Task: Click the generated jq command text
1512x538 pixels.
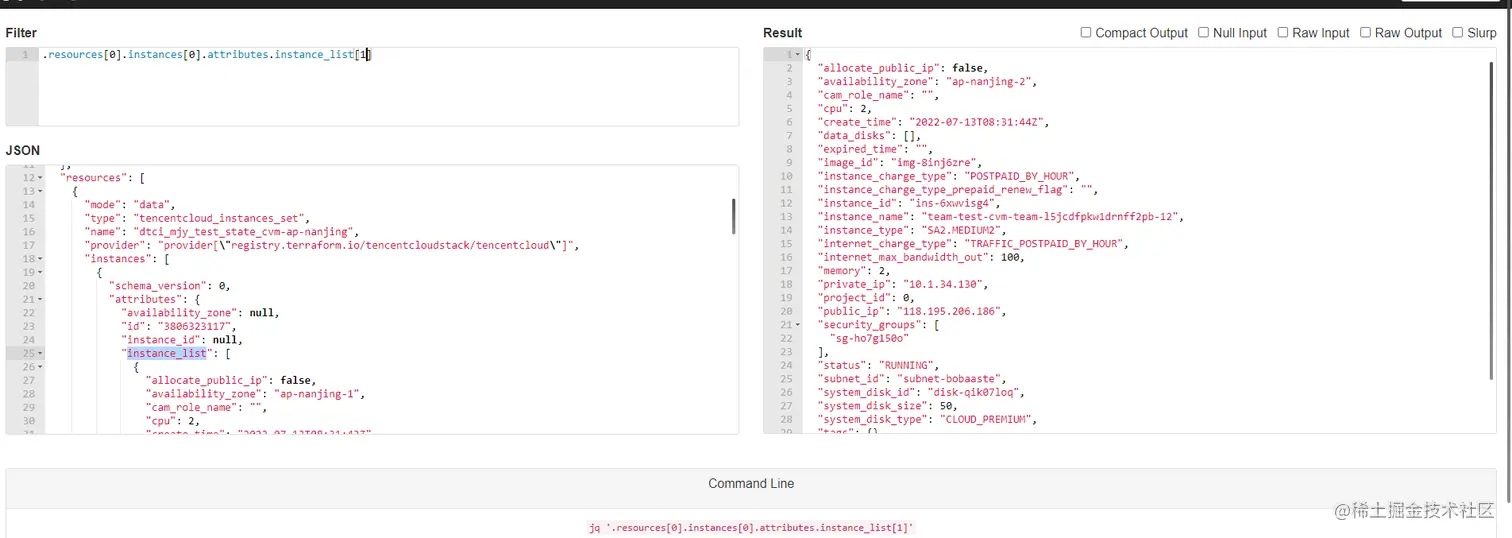Action: [751, 527]
